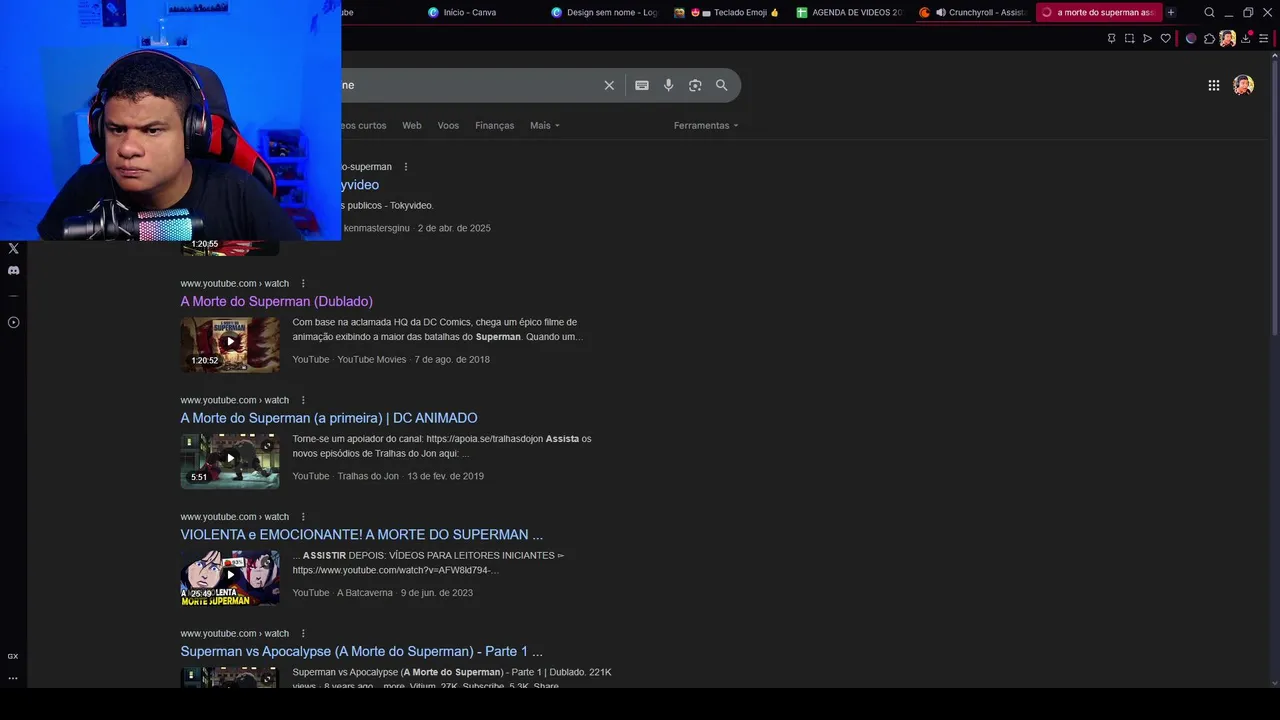Mute the Crunchyroll tab audio icon
The image size is (1280, 720).
coord(941,13)
